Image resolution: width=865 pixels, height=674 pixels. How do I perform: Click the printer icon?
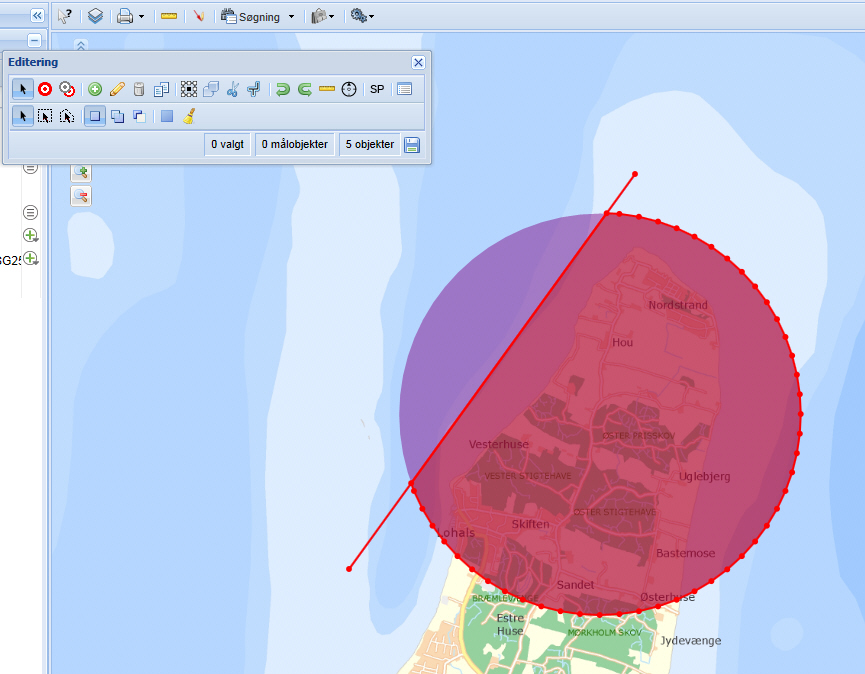coord(125,17)
